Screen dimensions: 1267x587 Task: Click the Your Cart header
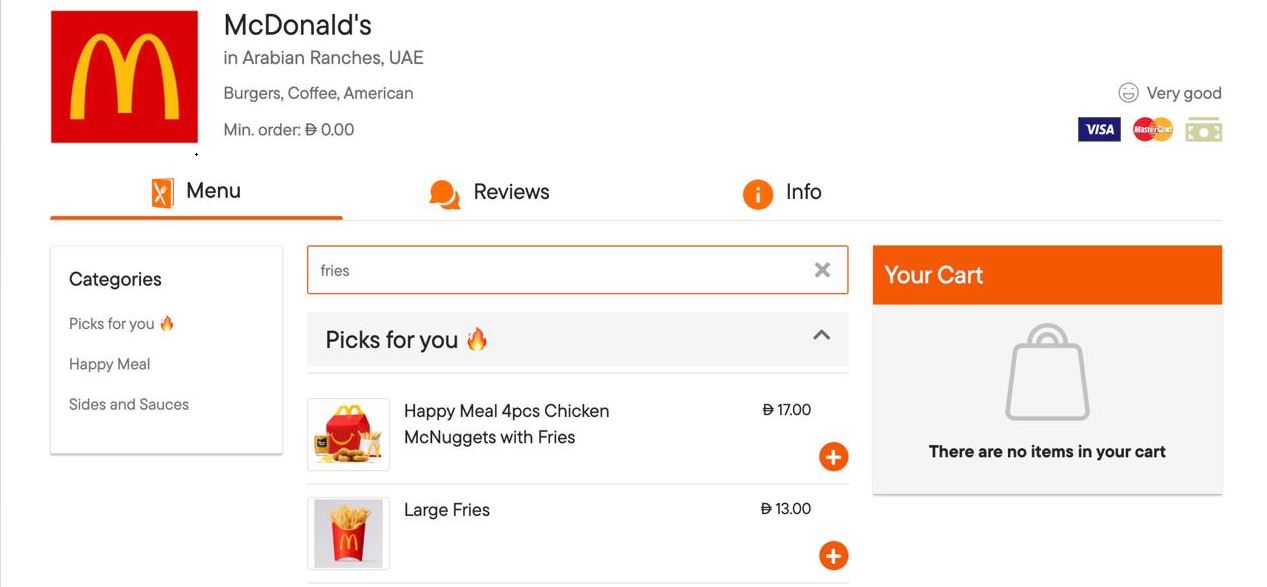(1046, 275)
